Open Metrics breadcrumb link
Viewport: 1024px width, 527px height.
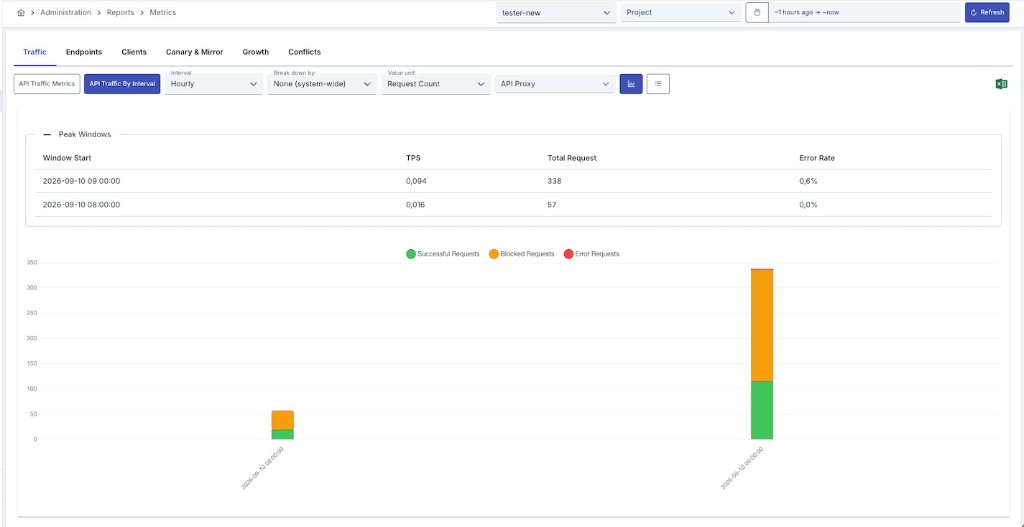[x=163, y=12]
